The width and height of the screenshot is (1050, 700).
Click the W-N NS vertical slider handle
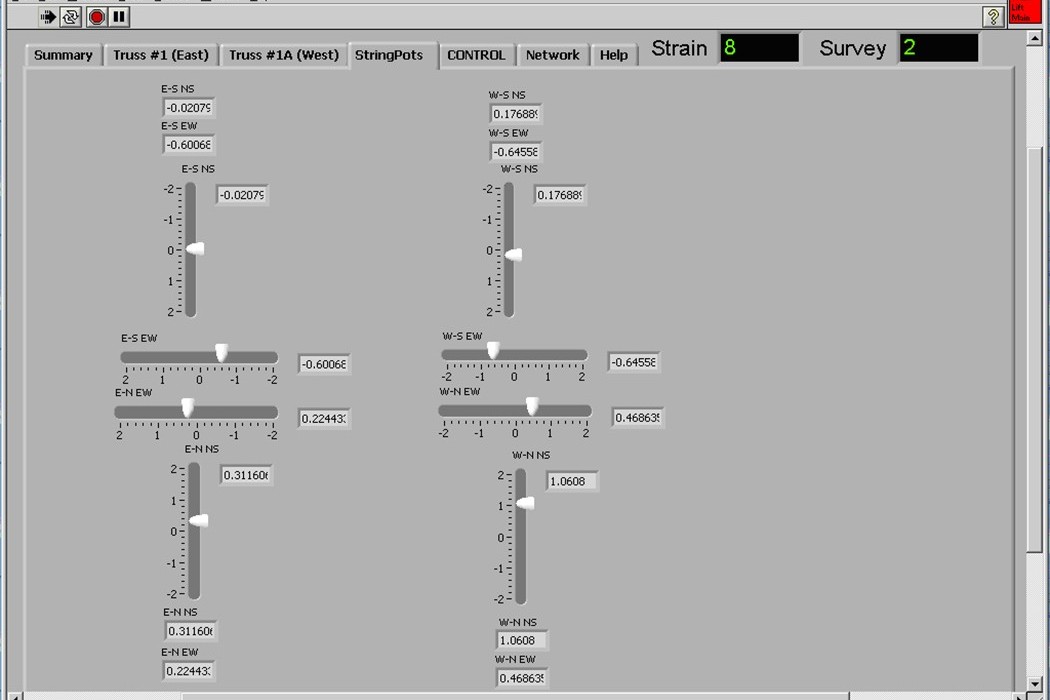click(524, 503)
